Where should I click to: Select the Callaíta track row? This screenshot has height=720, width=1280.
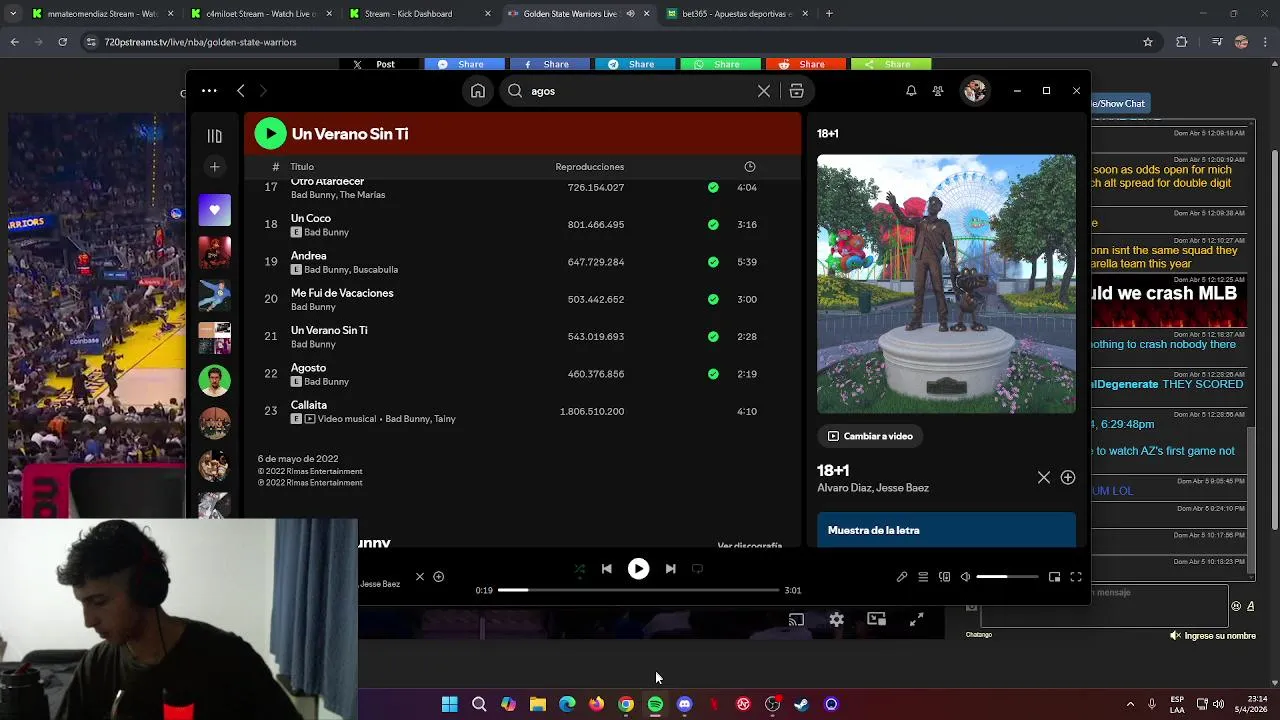pyautogui.click(x=523, y=411)
